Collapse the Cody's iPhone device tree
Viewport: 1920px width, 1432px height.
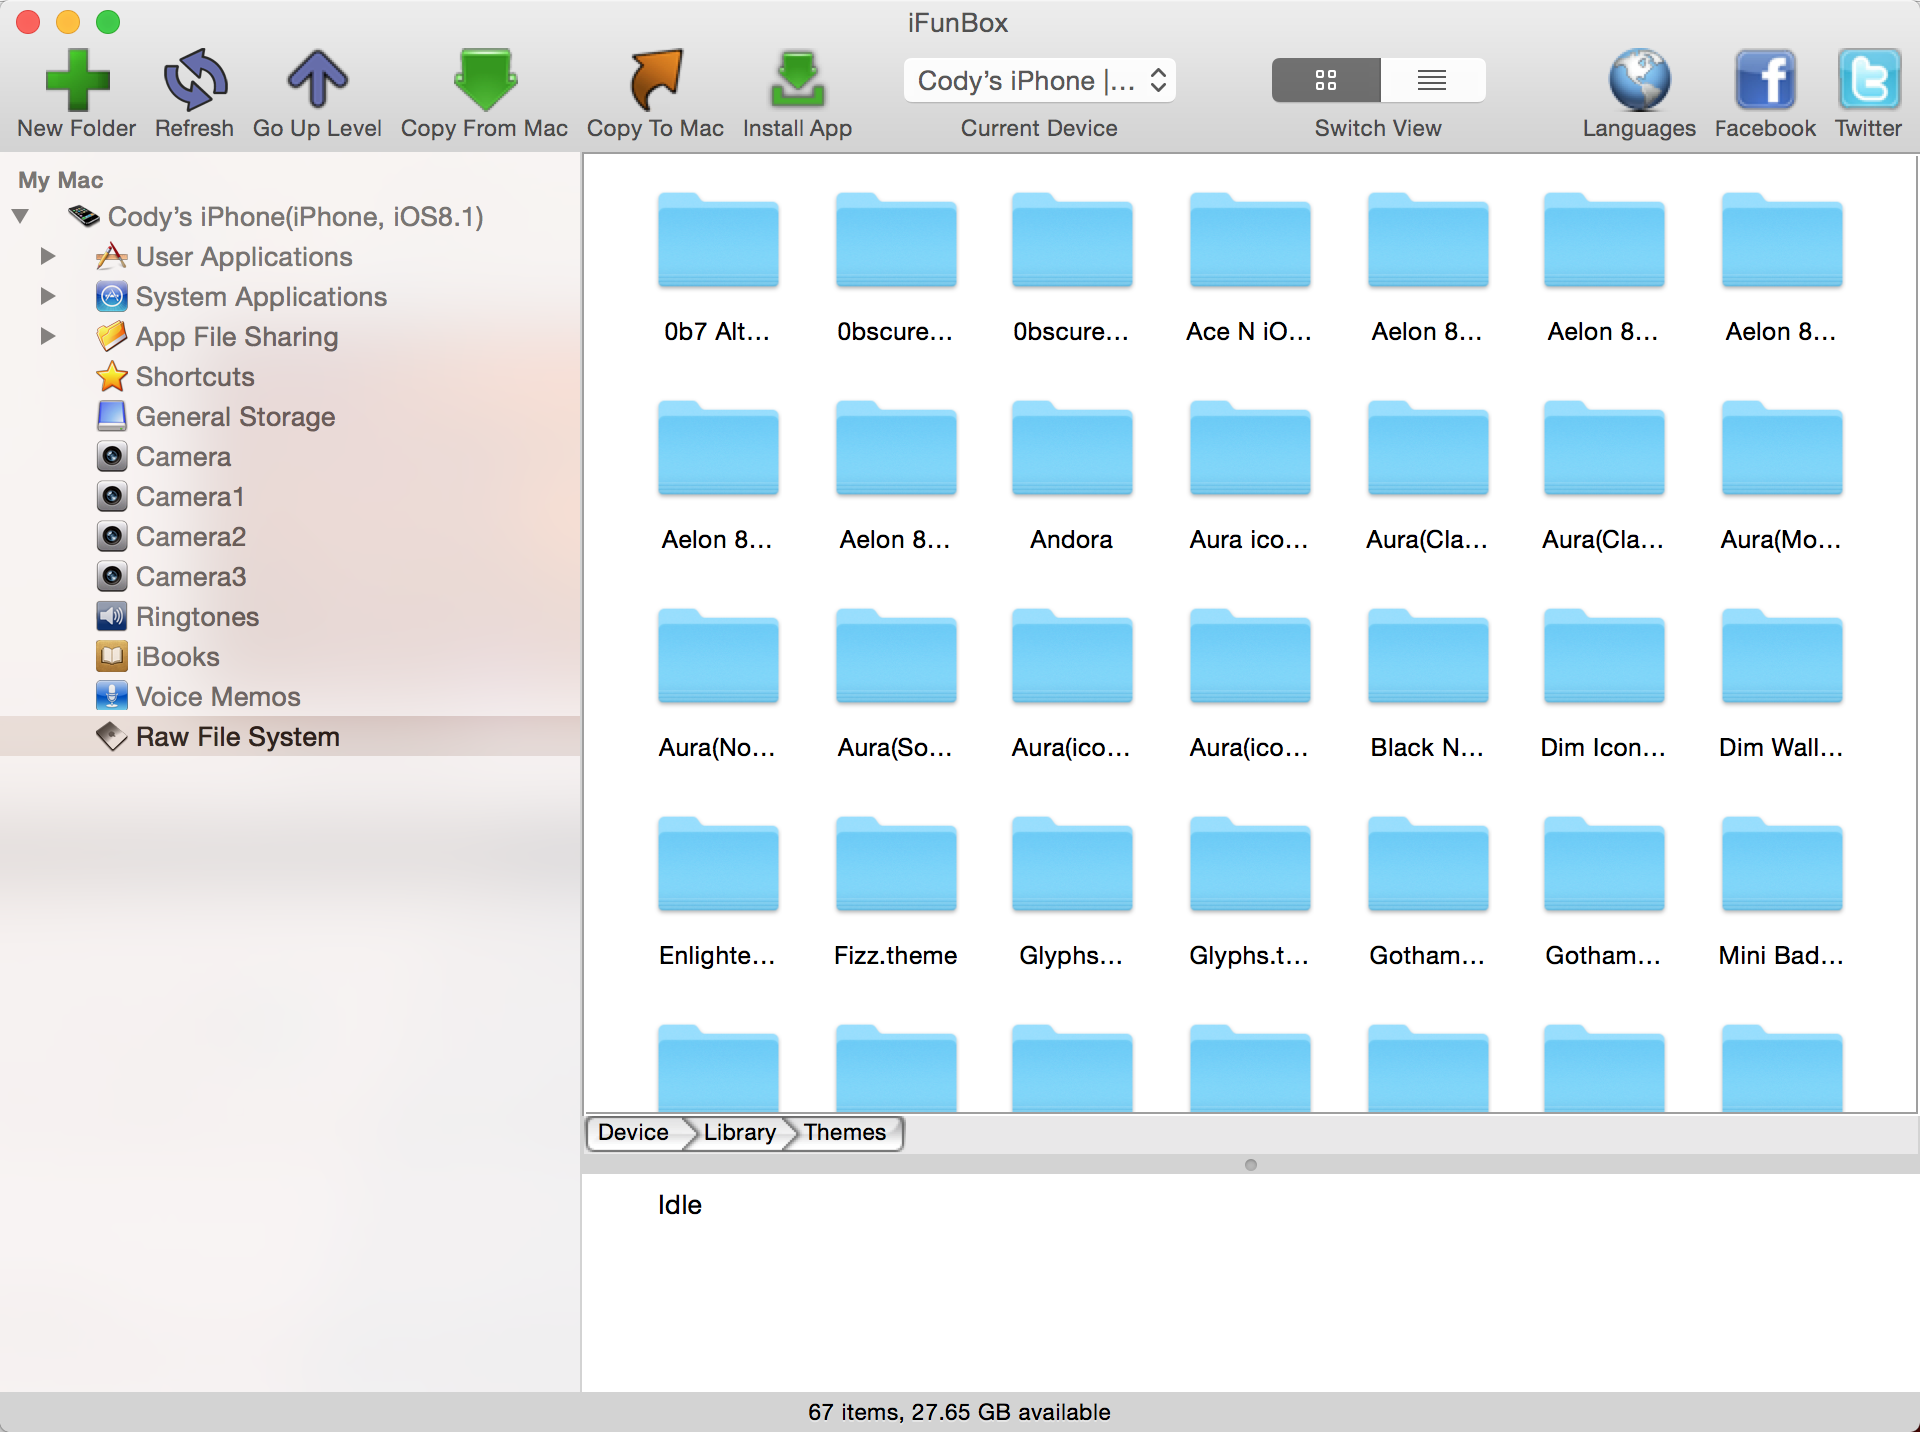(20, 216)
